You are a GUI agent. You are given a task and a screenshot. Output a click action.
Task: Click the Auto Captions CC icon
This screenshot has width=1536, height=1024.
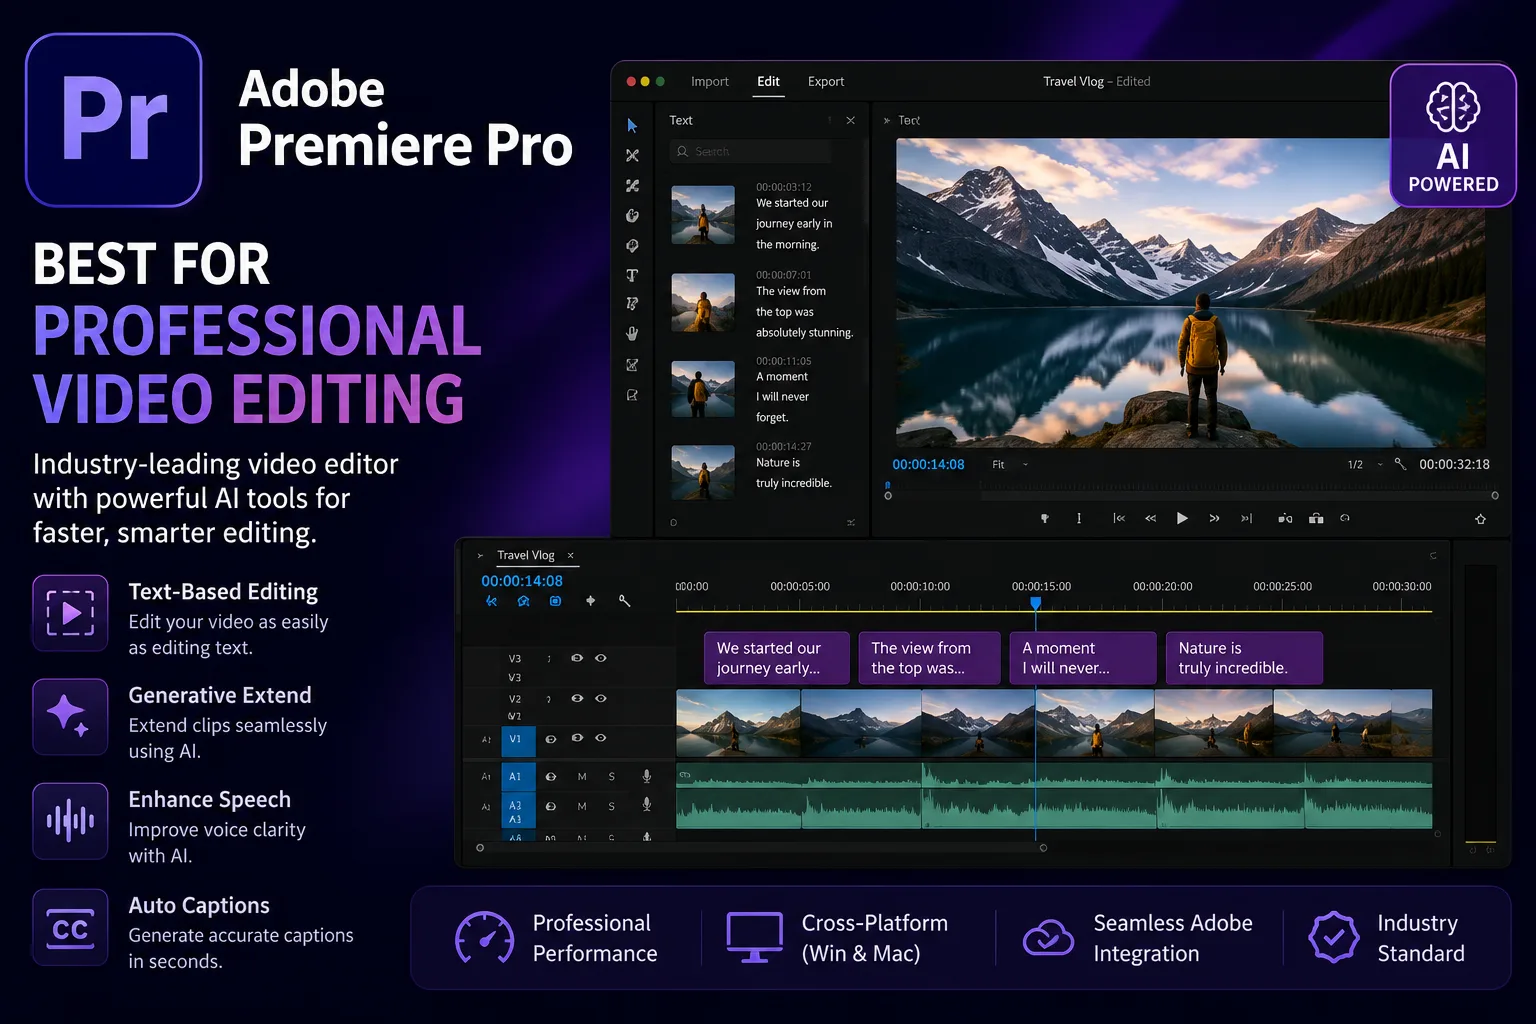click(x=70, y=927)
